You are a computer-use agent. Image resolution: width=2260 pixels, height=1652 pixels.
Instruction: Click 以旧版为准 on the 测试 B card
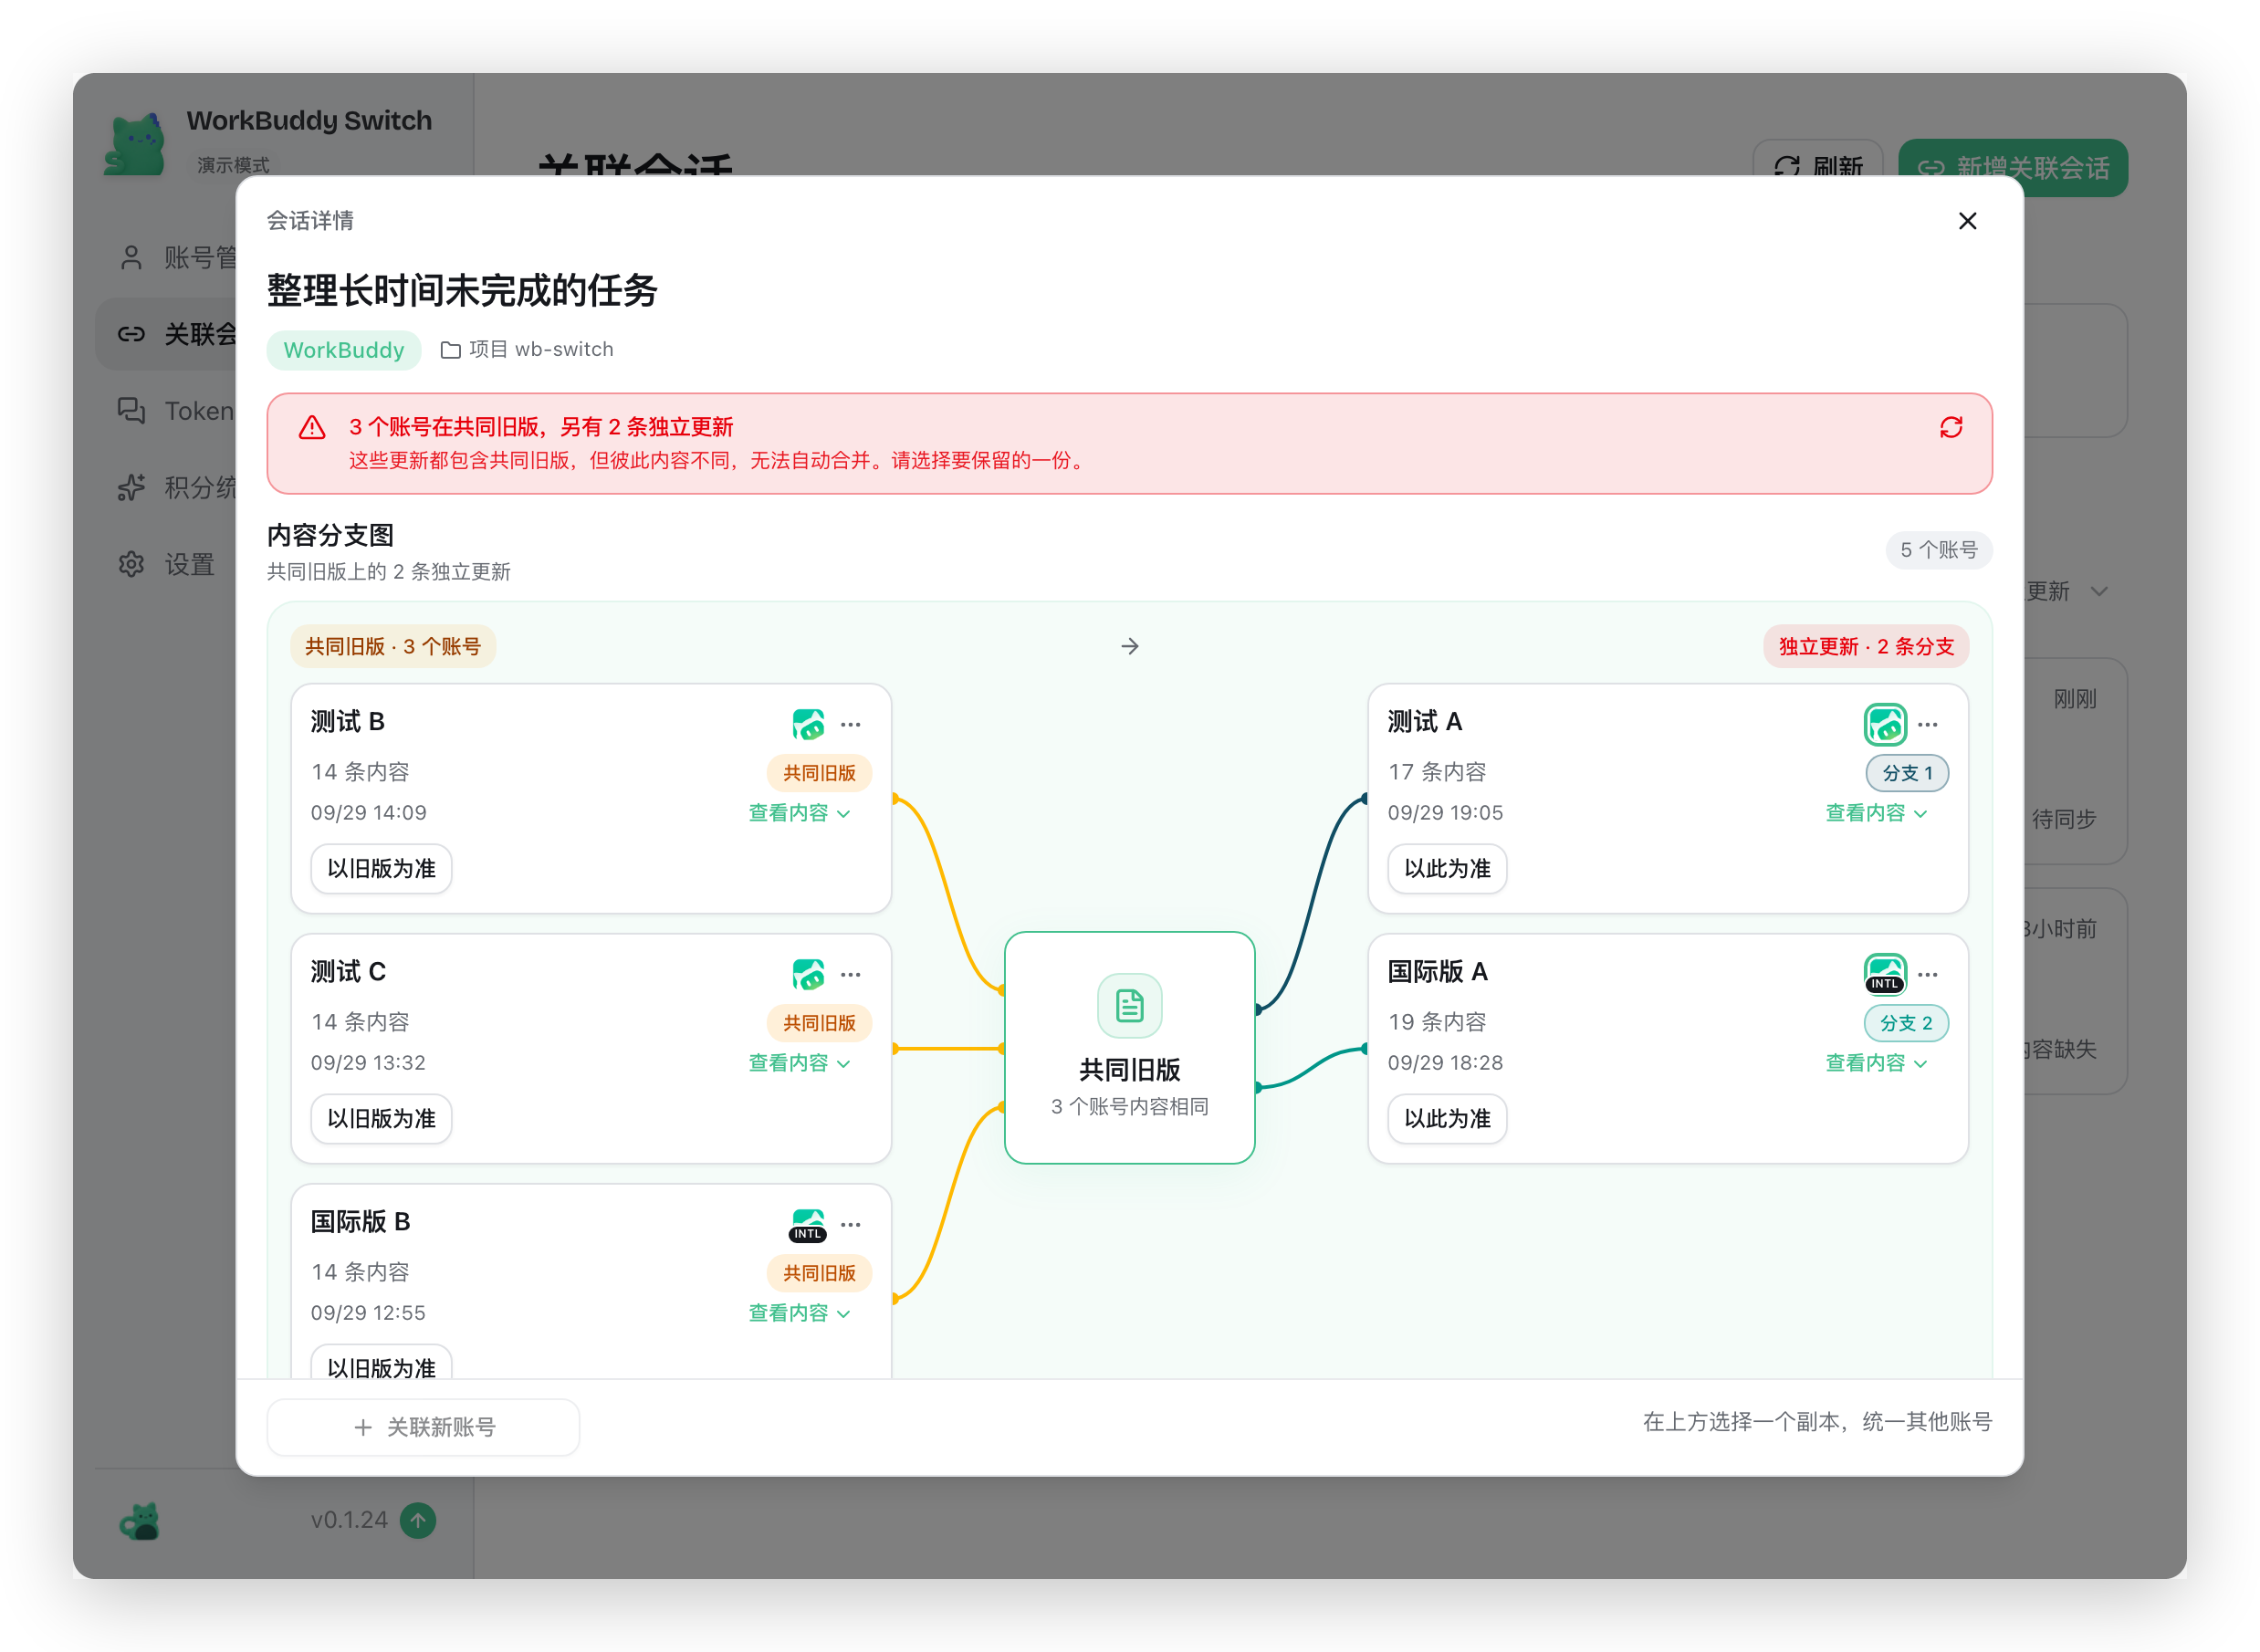click(381, 868)
